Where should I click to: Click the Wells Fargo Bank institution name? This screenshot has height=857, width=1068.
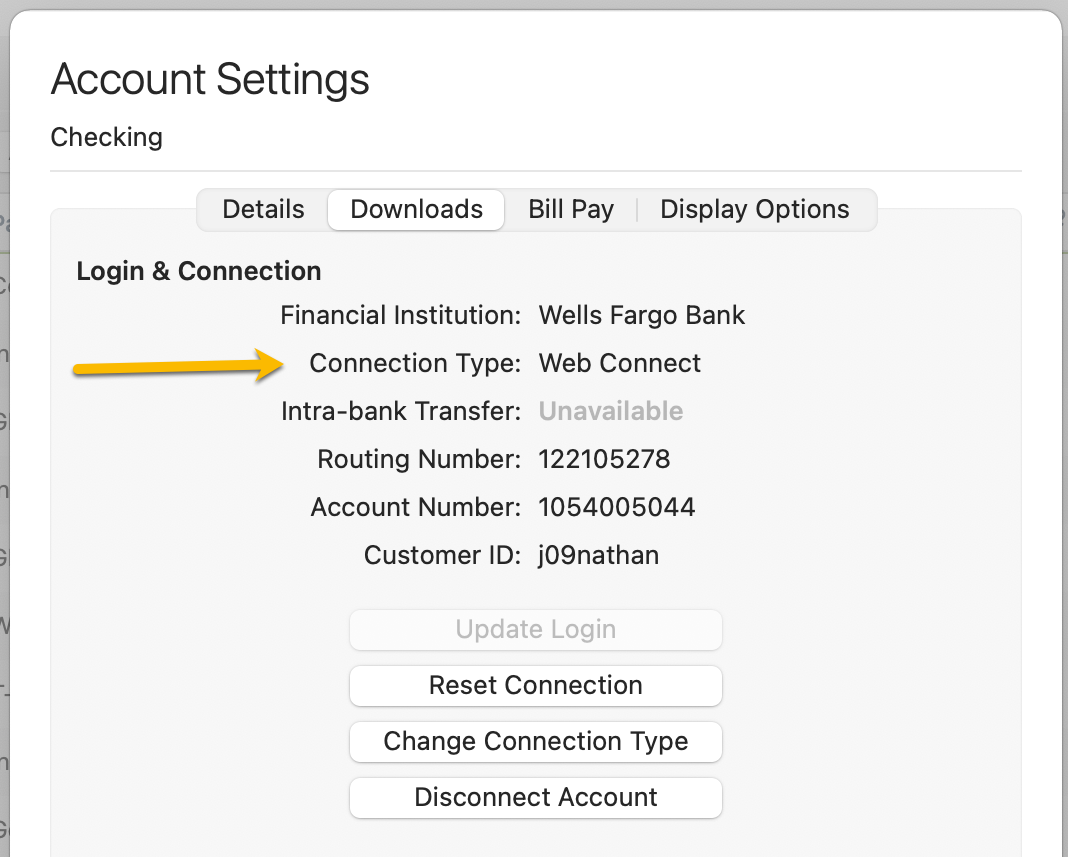tap(642, 316)
